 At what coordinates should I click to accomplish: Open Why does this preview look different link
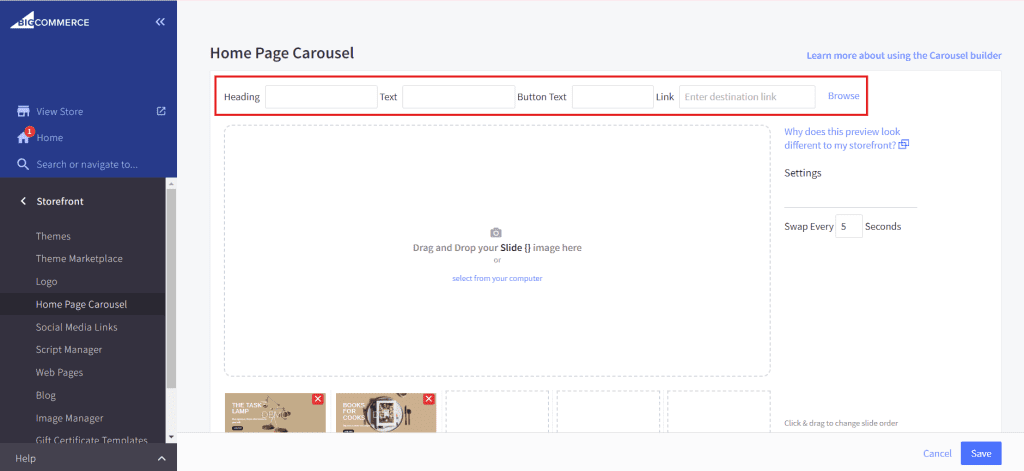coord(842,138)
